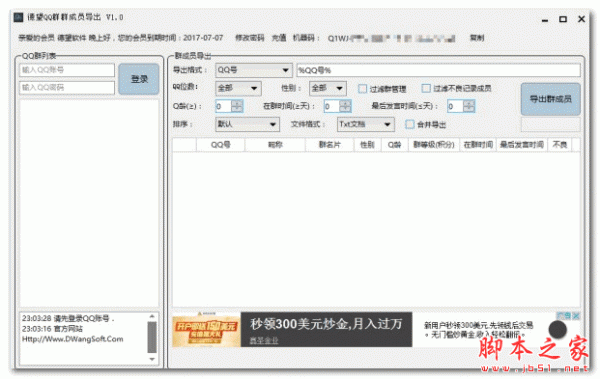
Task: Enable 过滤群管理 checkbox
Action: pos(362,89)
